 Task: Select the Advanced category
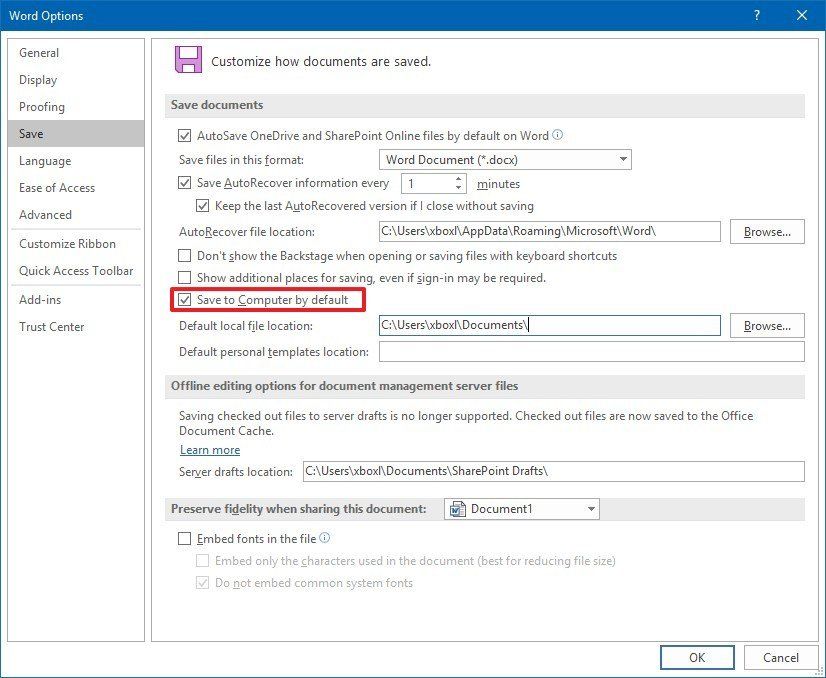(45, 214)
